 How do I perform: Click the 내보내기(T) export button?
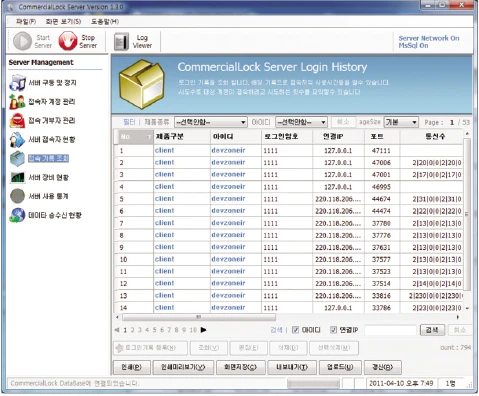tap(292, 367)
